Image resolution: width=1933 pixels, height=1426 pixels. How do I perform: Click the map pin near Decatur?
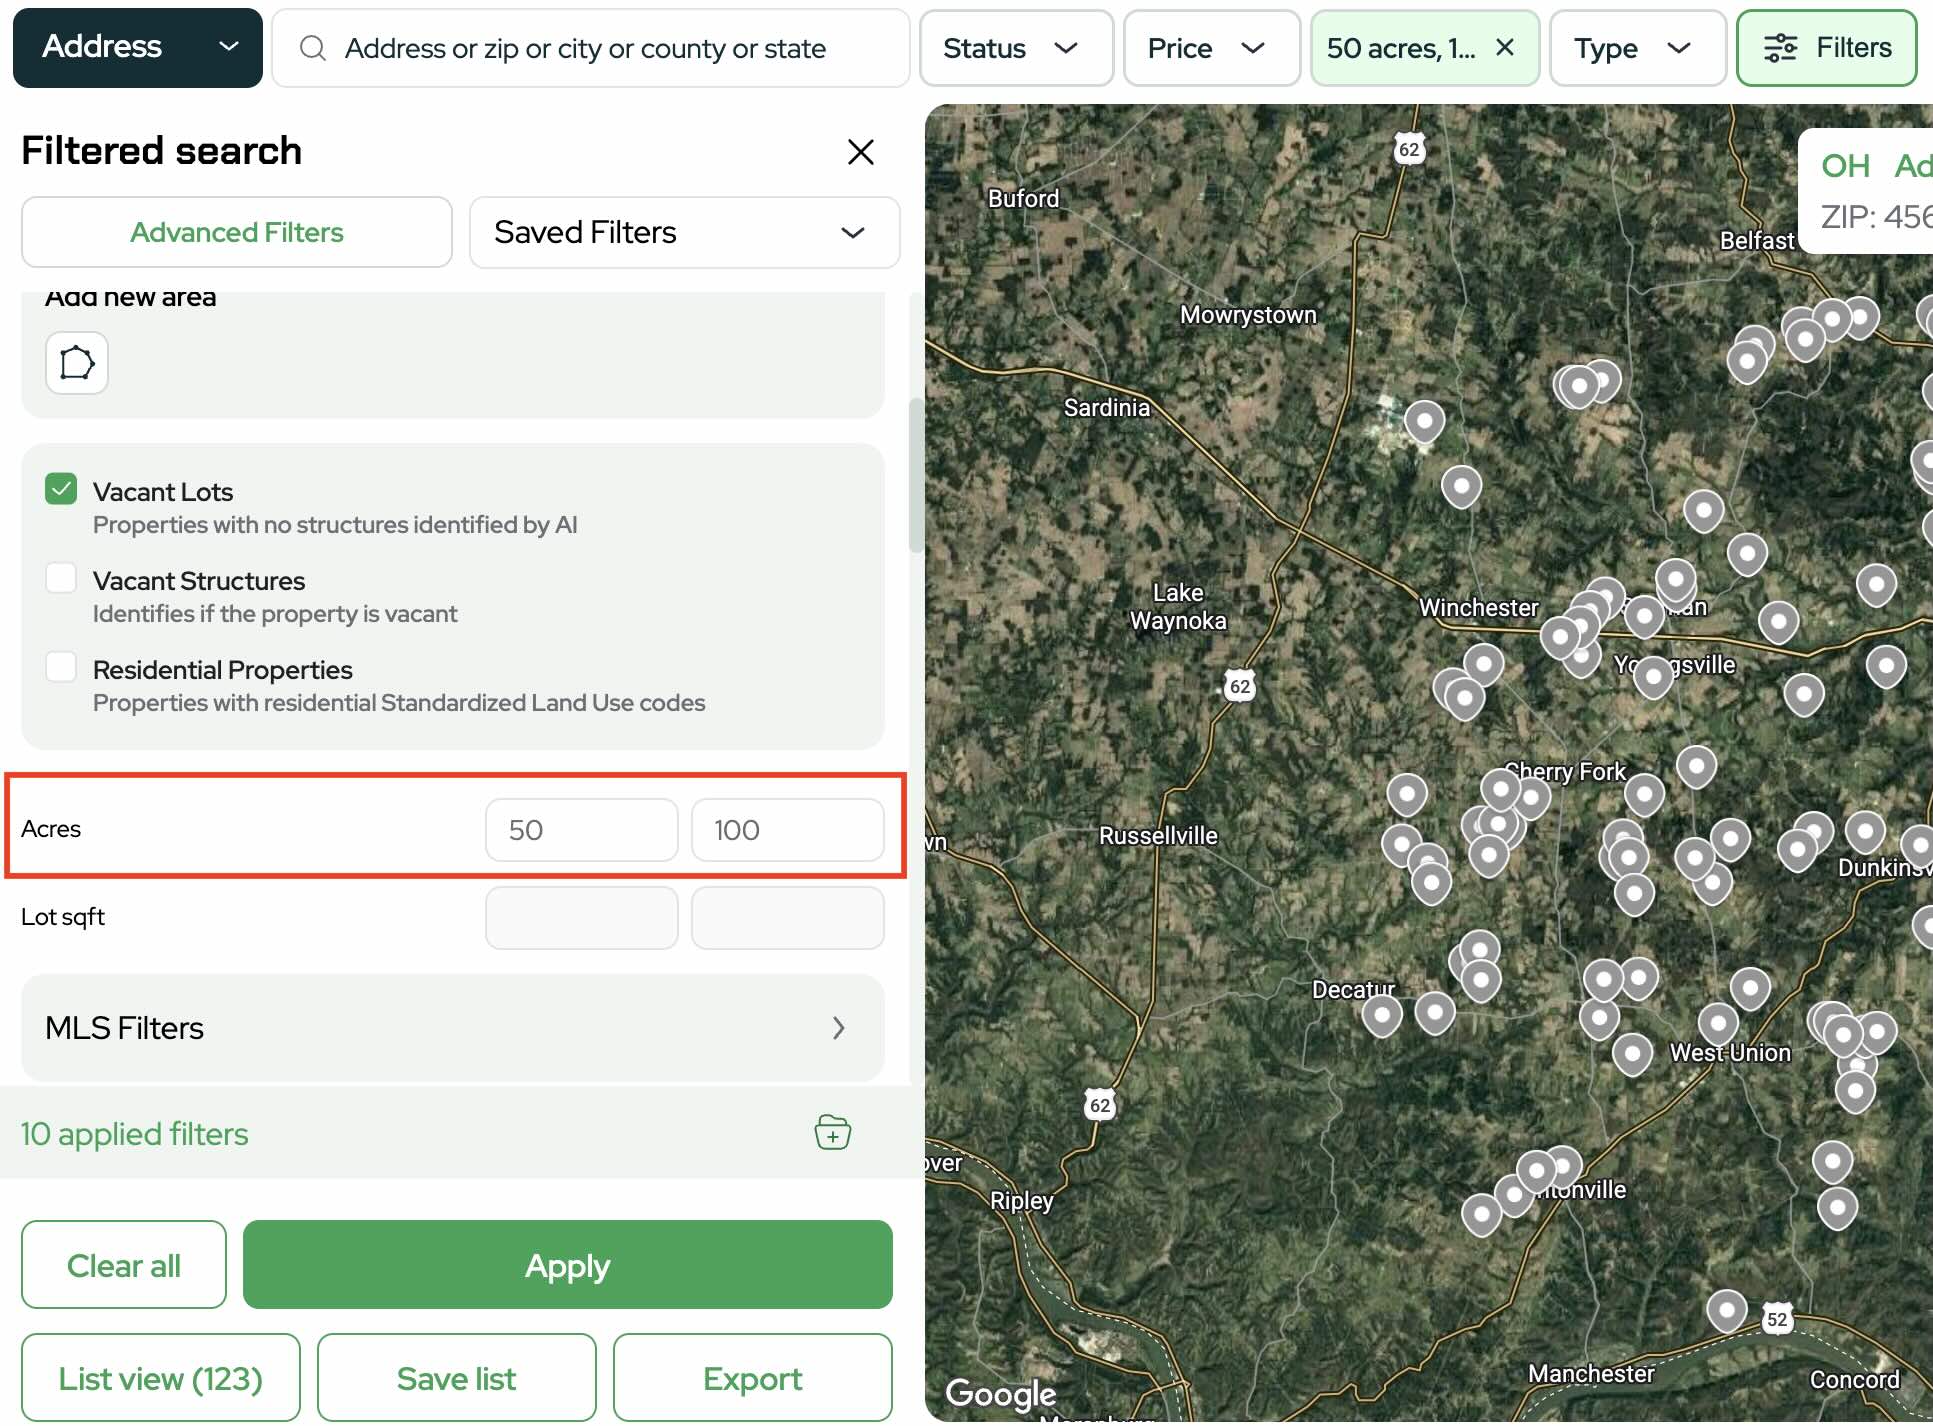tap(1382, 1014)
